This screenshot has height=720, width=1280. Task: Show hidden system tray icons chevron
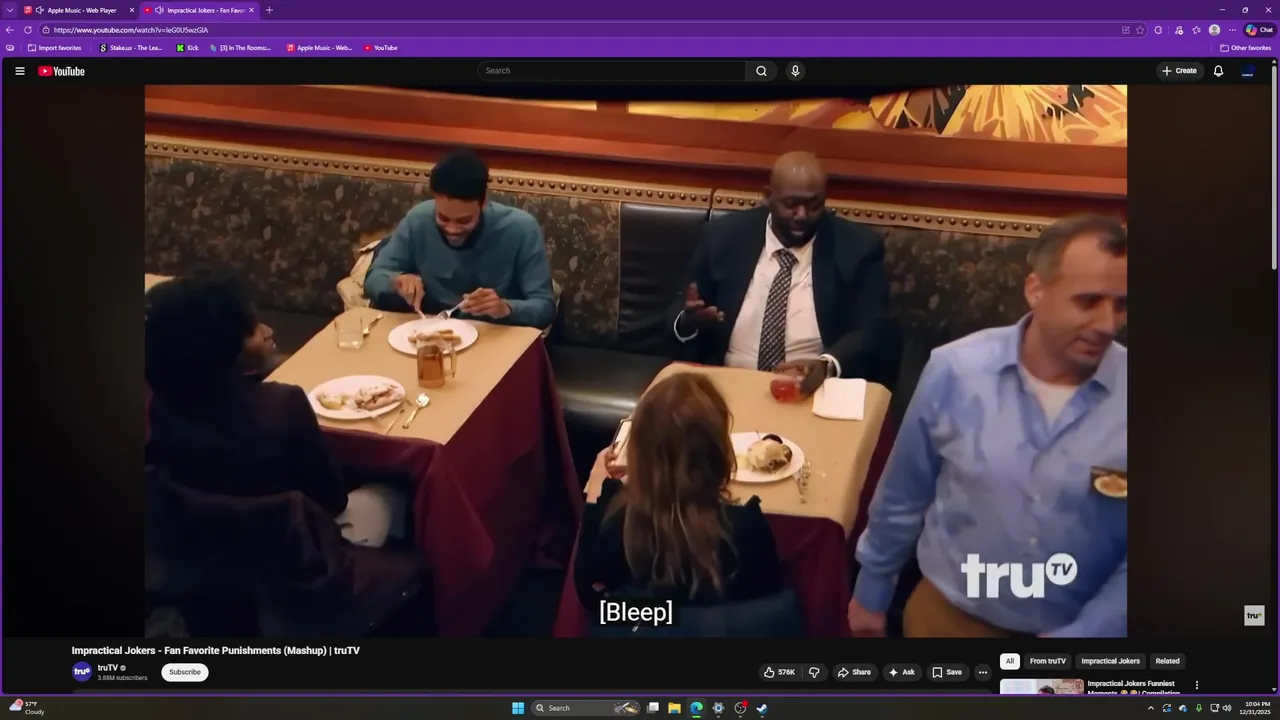tap(1150, 708)
